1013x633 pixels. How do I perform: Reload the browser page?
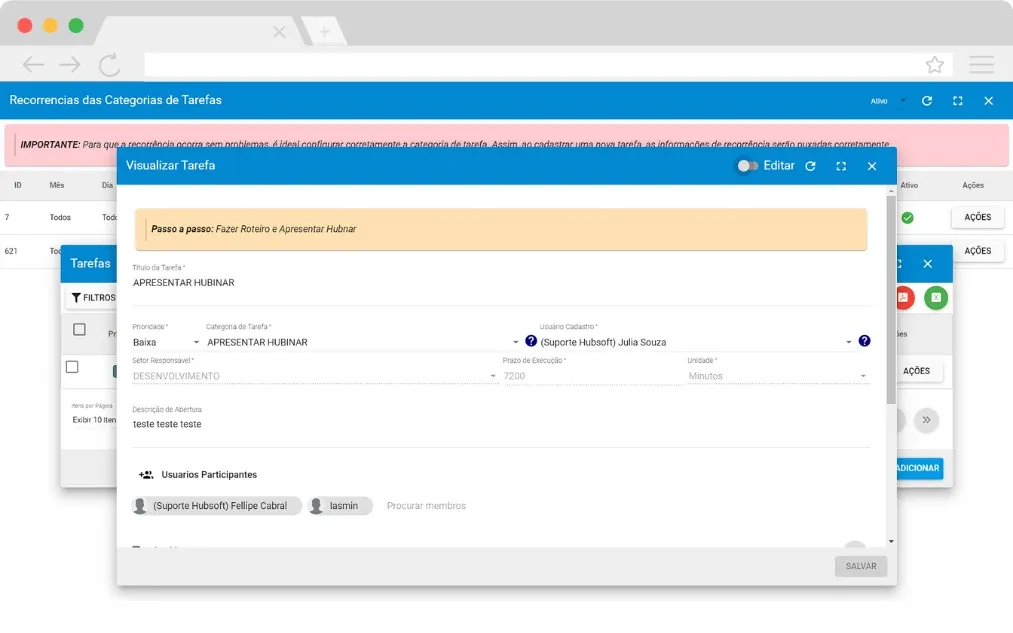109,65
